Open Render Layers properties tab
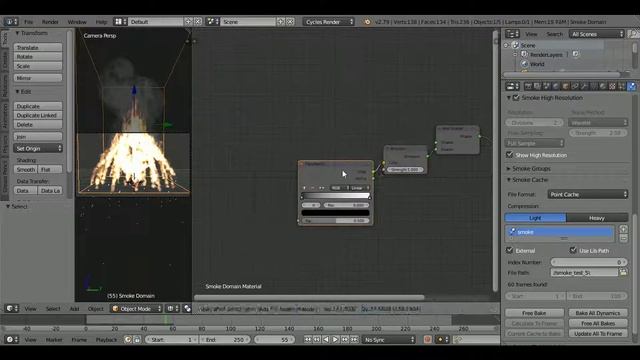Viewport: 640px width, 360px height. coord(537,86)
